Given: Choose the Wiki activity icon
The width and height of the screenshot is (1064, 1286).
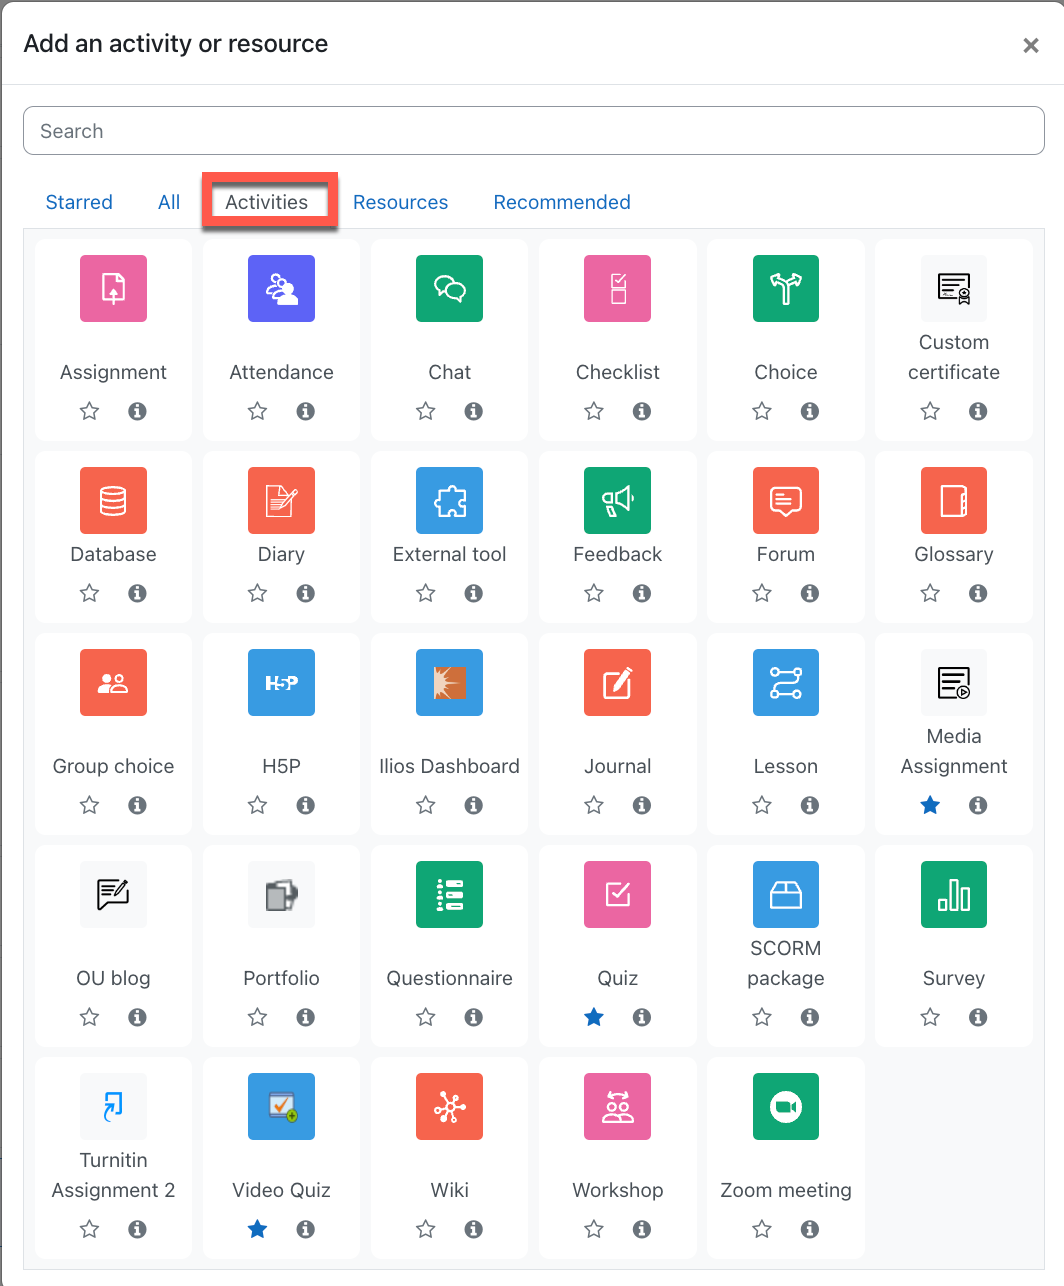Looking at the screenshot, I should click(449, 1106).
